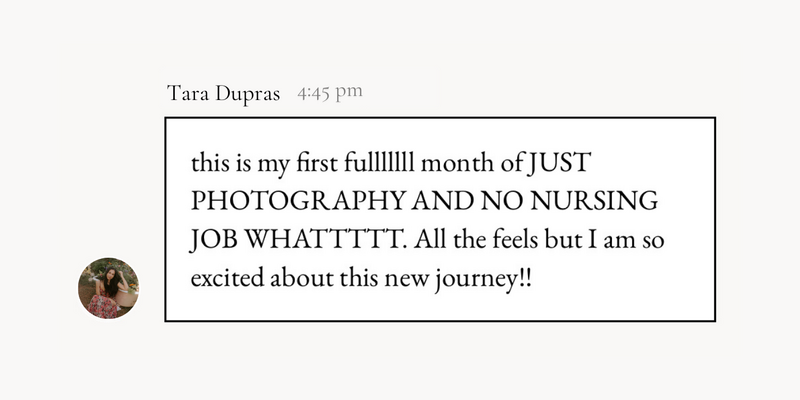Click the word new before journey

click(407, 280)
